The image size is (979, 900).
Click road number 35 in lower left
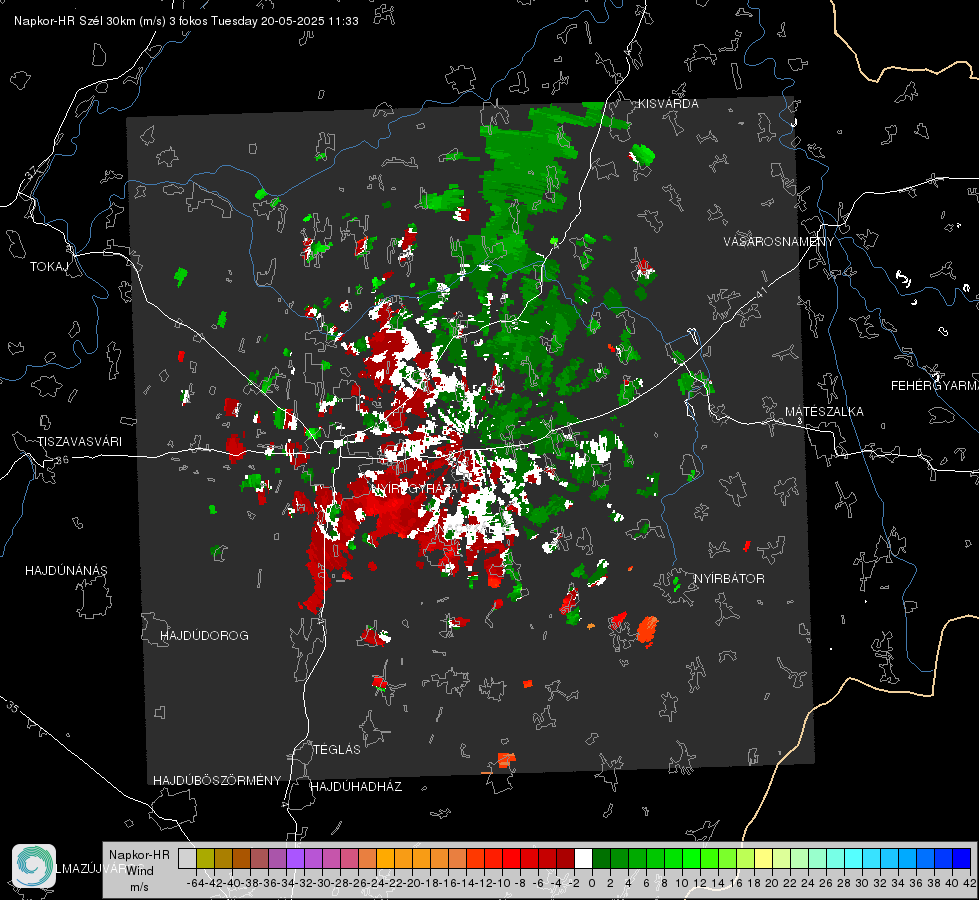(x=13, y=707)
